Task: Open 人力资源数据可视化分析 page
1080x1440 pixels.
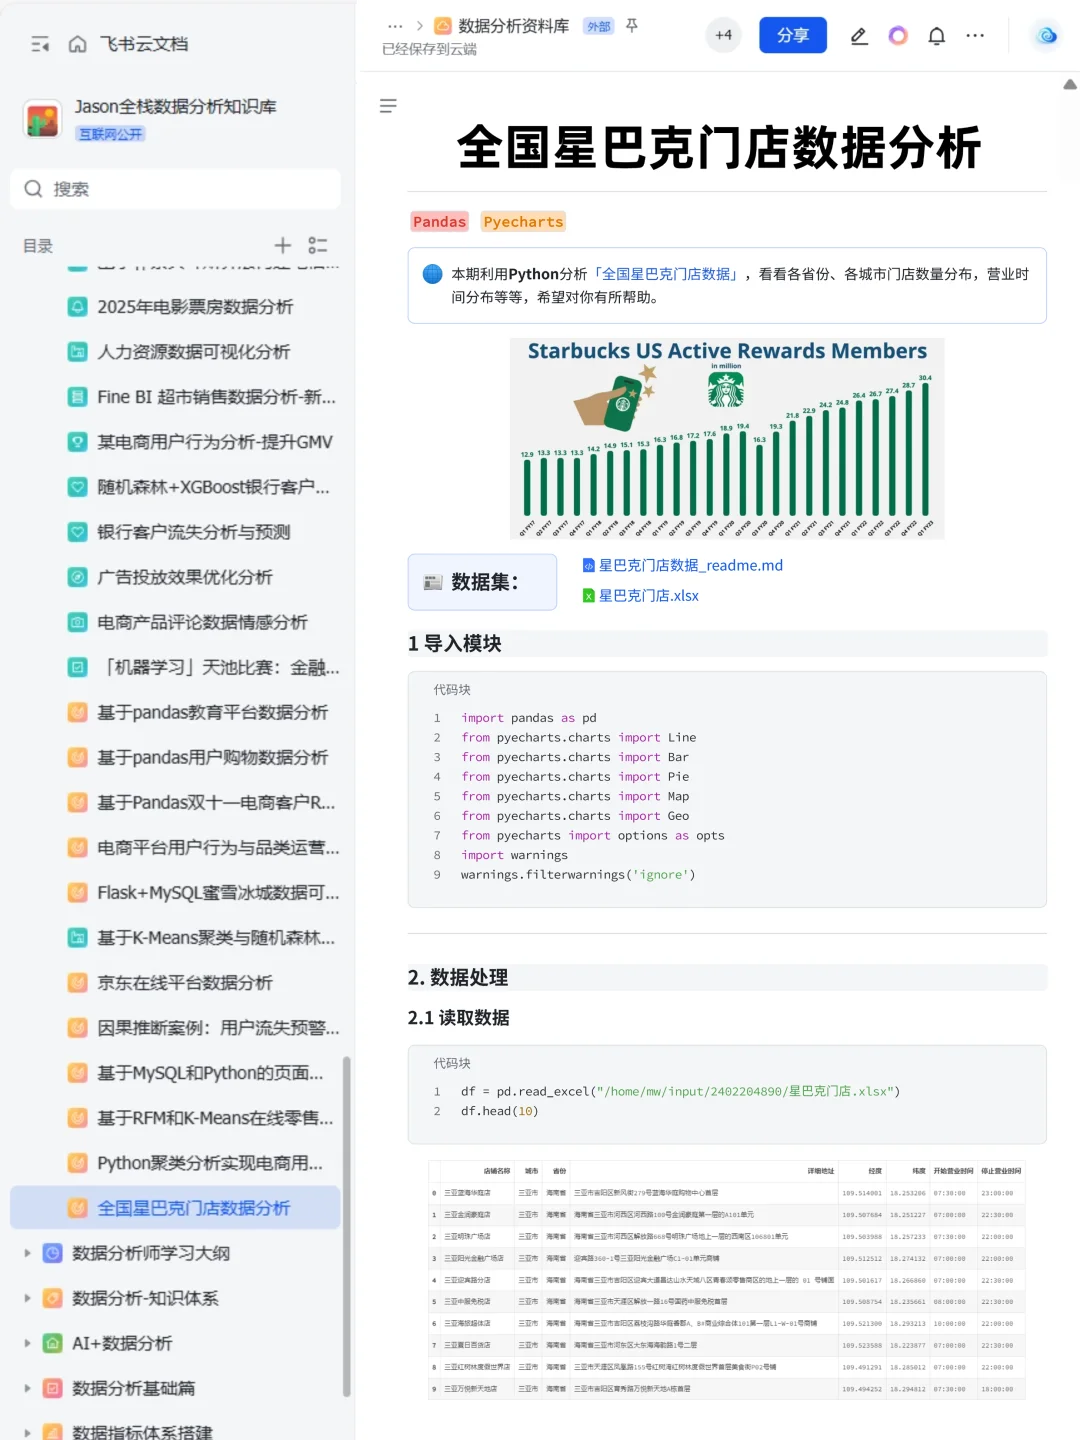Action: (x=193, y=352)
